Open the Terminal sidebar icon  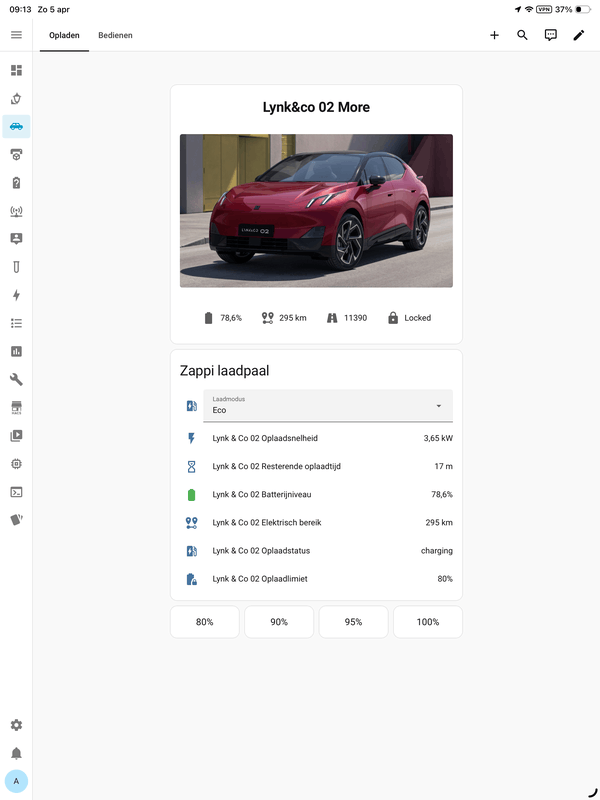coord(16,492)
